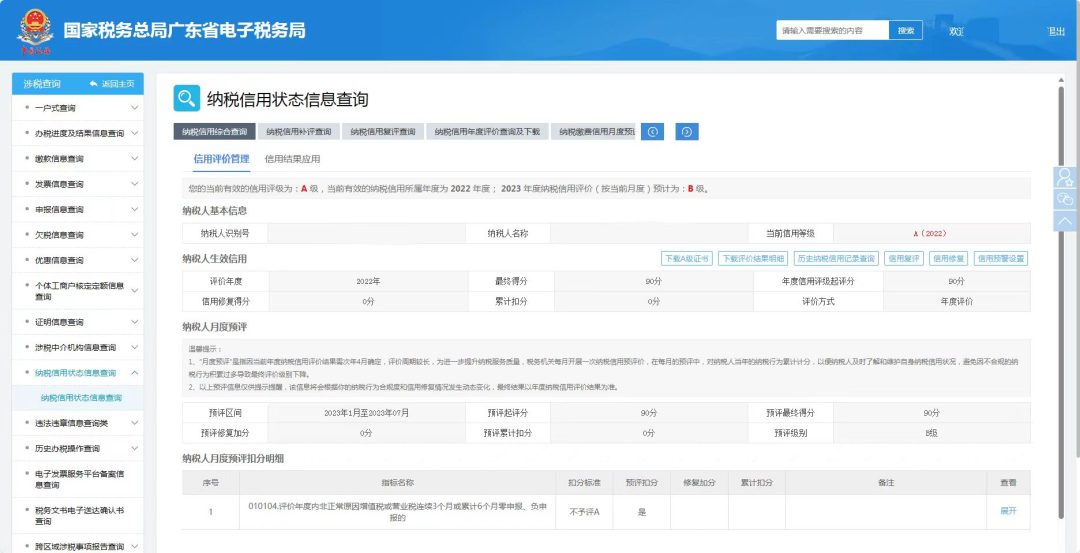Click 返回主页 in the sidebar header
The height and width of the screenshot is (553, 1080).
click(x=112, y=83)
